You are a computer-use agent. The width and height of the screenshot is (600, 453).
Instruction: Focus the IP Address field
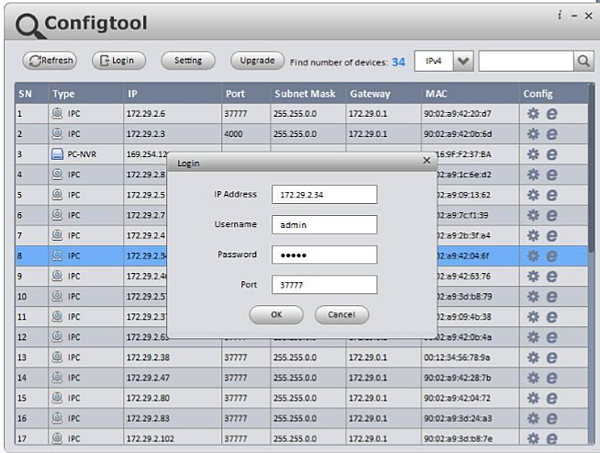coord(324,195)
